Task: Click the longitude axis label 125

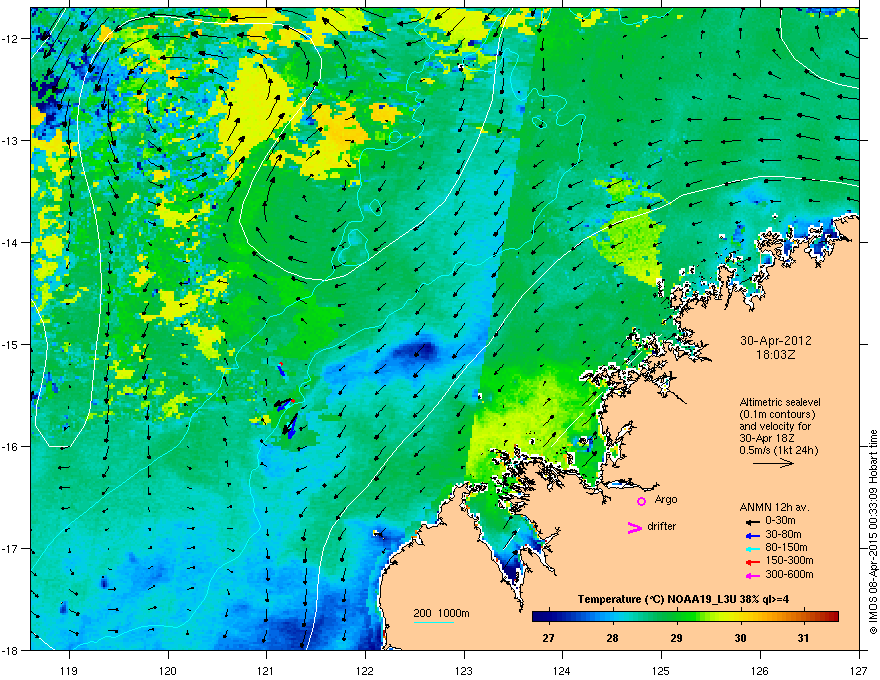Action: coord(661,671)
